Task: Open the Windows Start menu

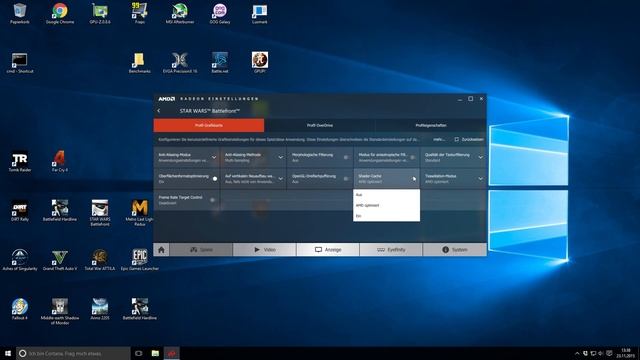Action: (8, 353)
